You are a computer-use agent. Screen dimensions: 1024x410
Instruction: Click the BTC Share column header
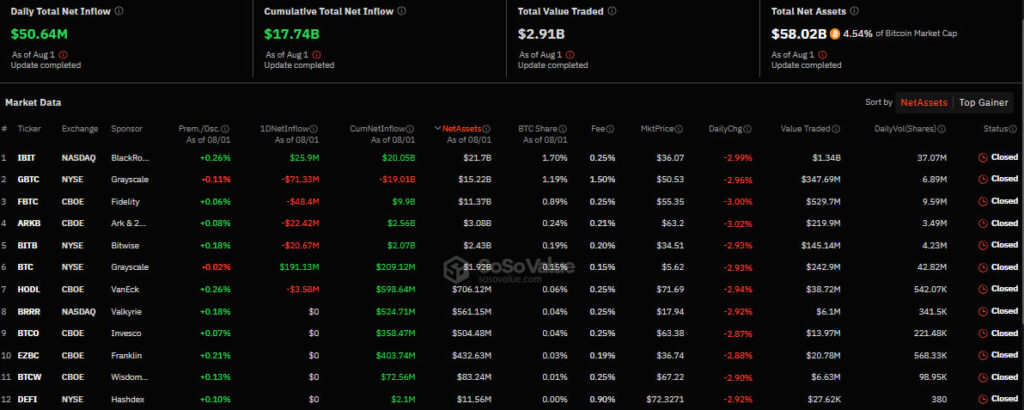tap(538, 129)
